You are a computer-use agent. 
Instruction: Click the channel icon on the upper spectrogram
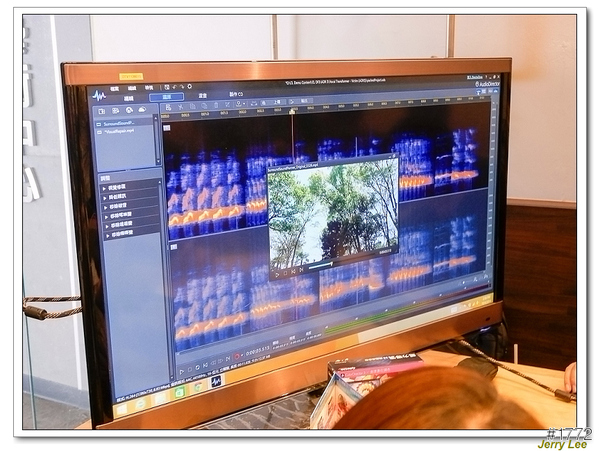[x=167, y=127]
